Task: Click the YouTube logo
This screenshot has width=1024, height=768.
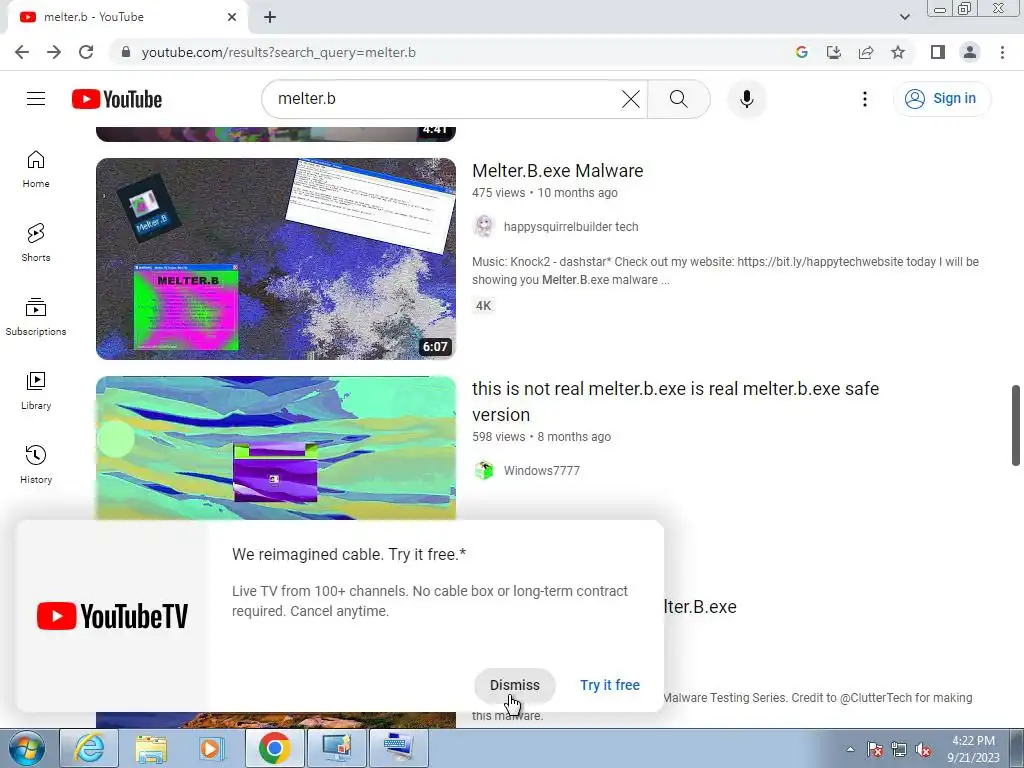Action: [x=117, y=99]
